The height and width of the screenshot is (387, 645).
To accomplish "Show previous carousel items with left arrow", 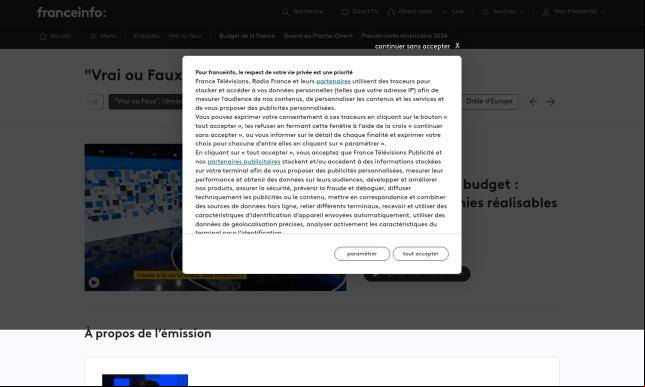I will point(533,102).
